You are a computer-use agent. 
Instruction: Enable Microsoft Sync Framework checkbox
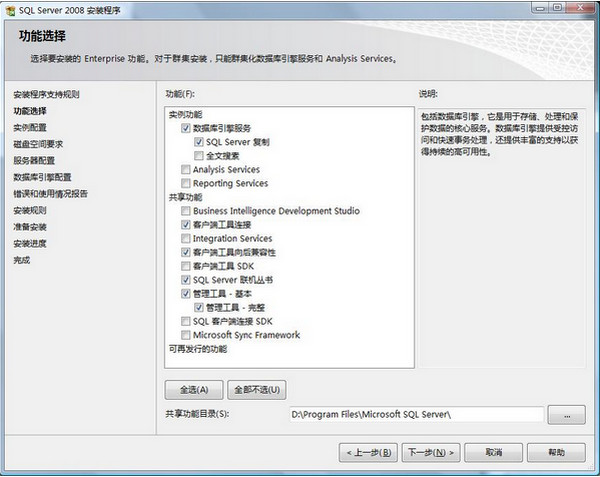[x=186, y=335]
